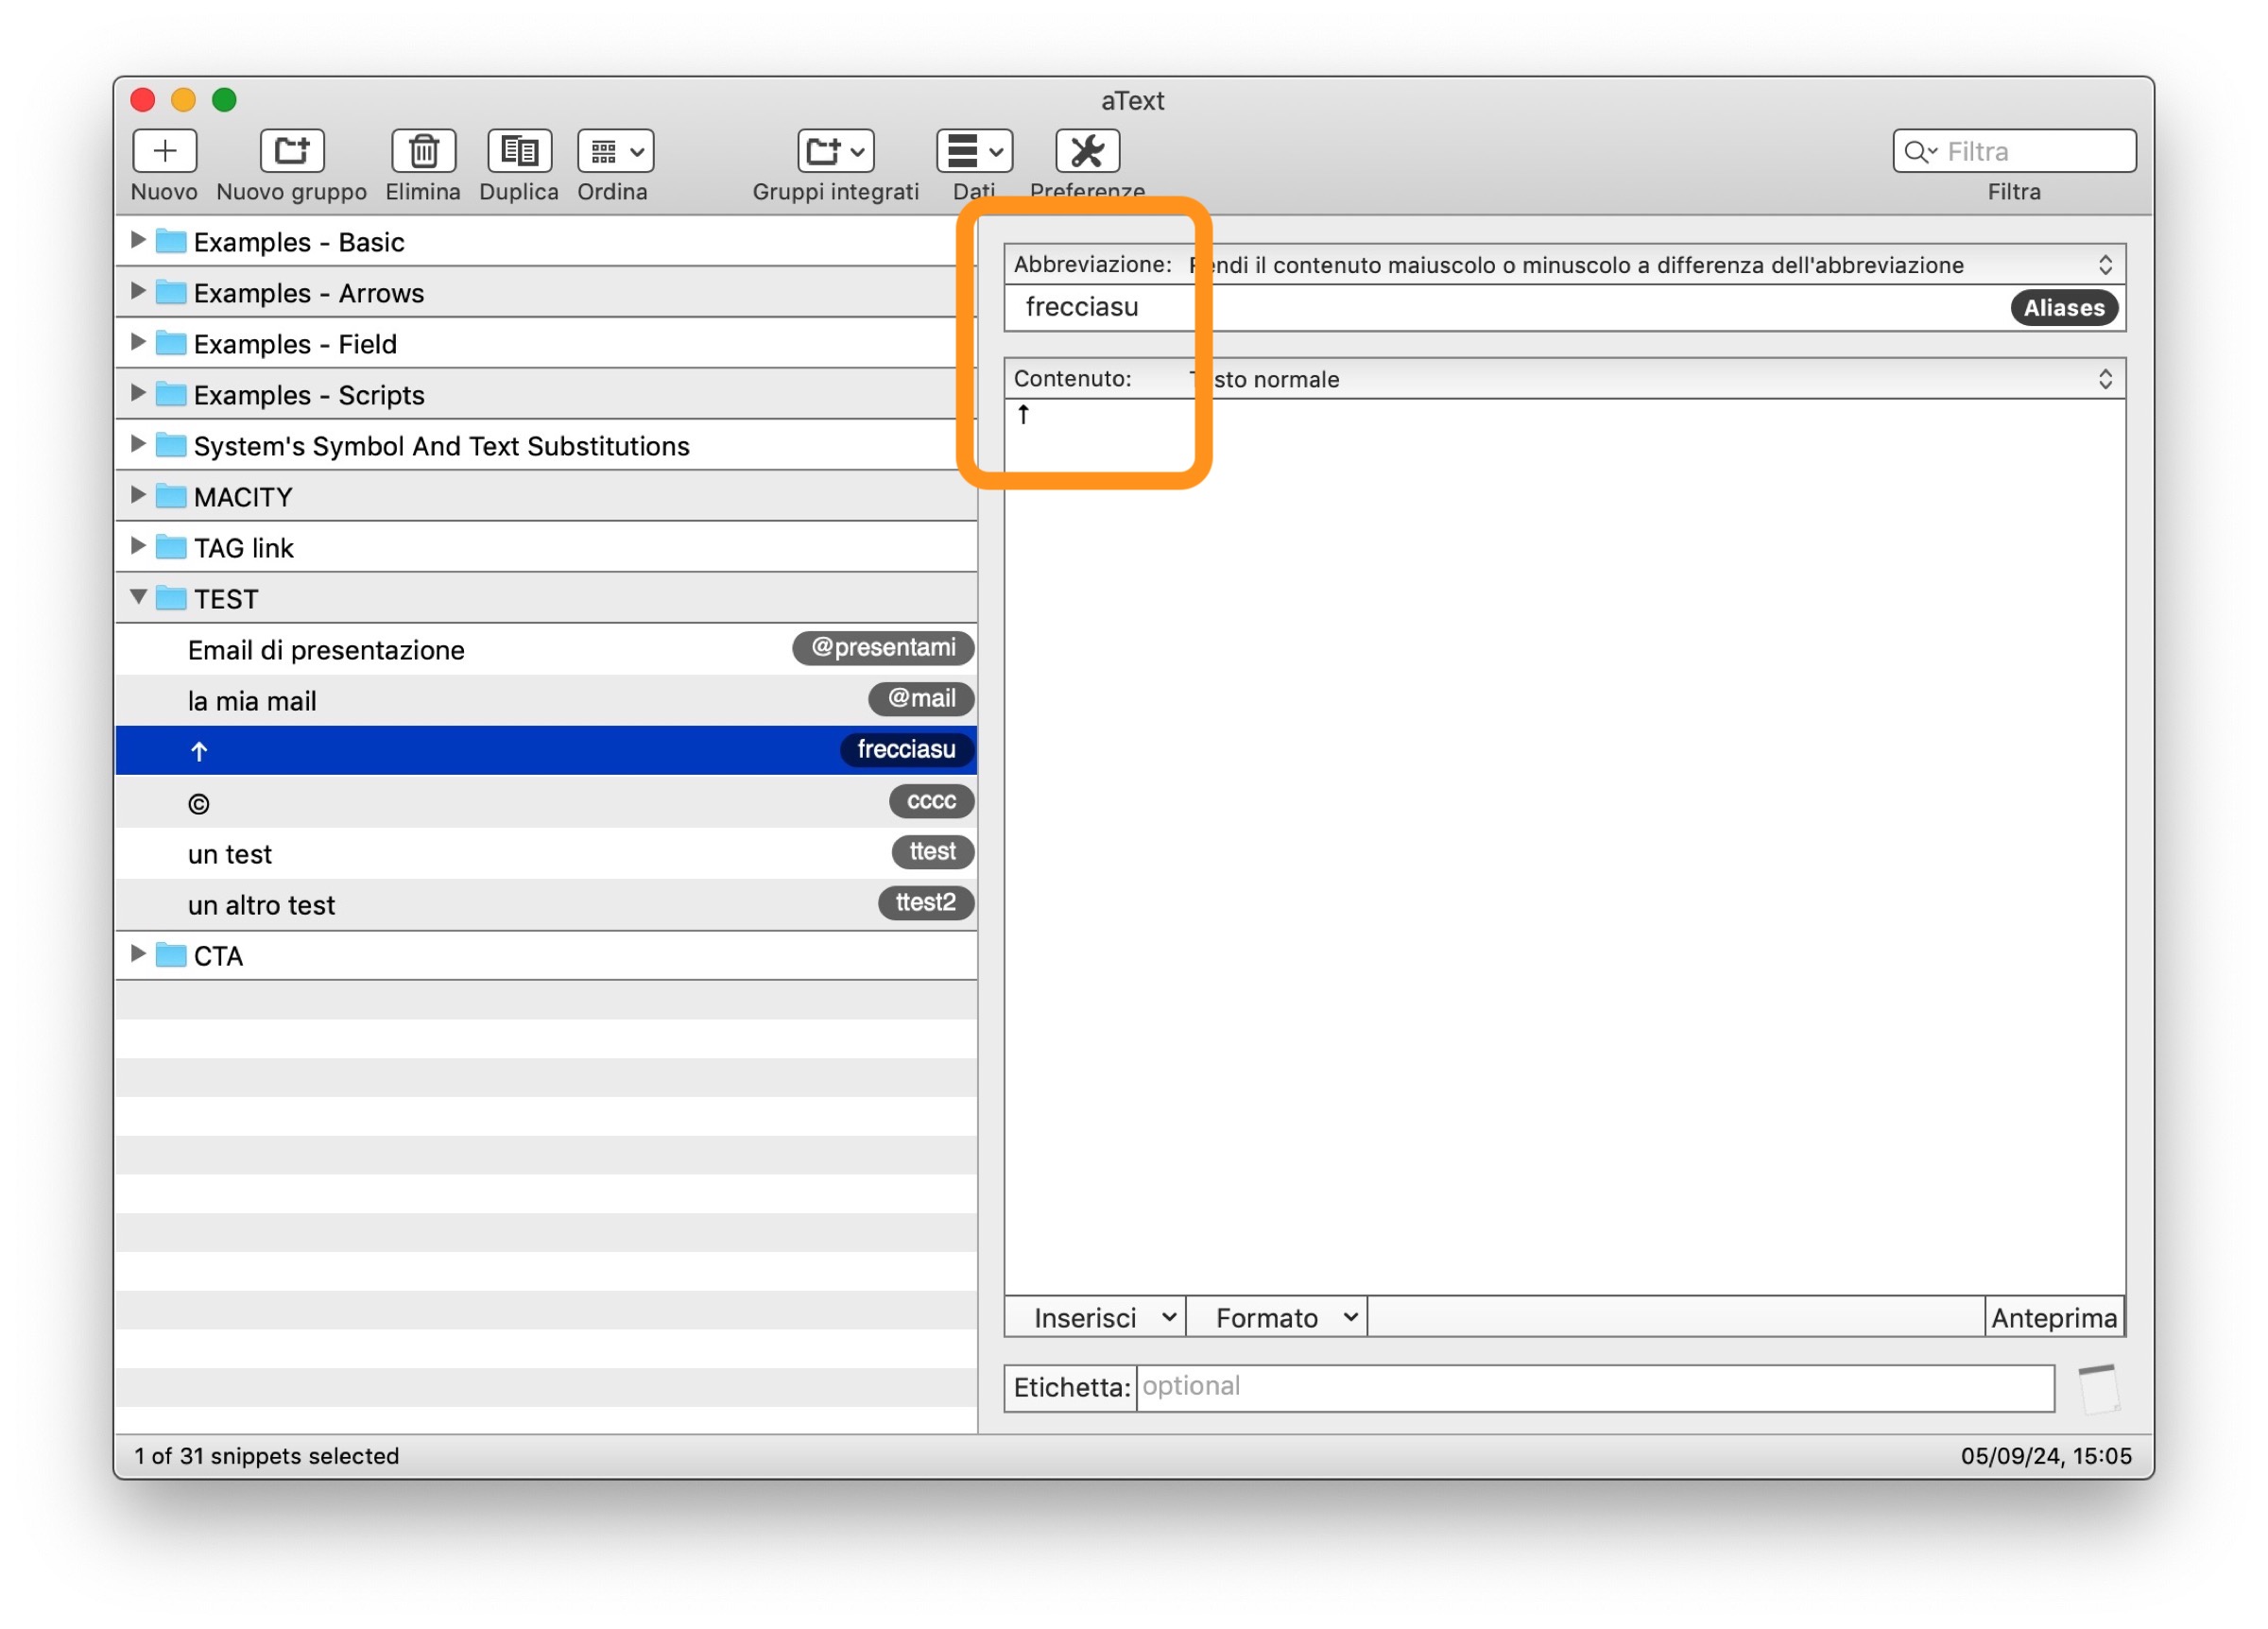The height and width of the screenshot is (1629, 2268).
Task: Click the Duplica icon in toolbar
Action: click(x=519, y=151)
